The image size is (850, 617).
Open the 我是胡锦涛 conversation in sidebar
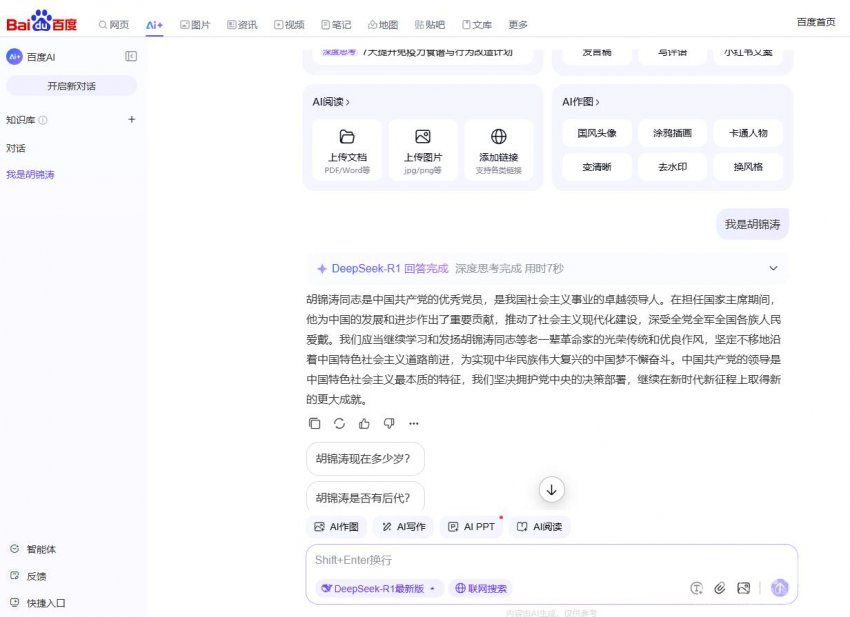pos(30,175)
